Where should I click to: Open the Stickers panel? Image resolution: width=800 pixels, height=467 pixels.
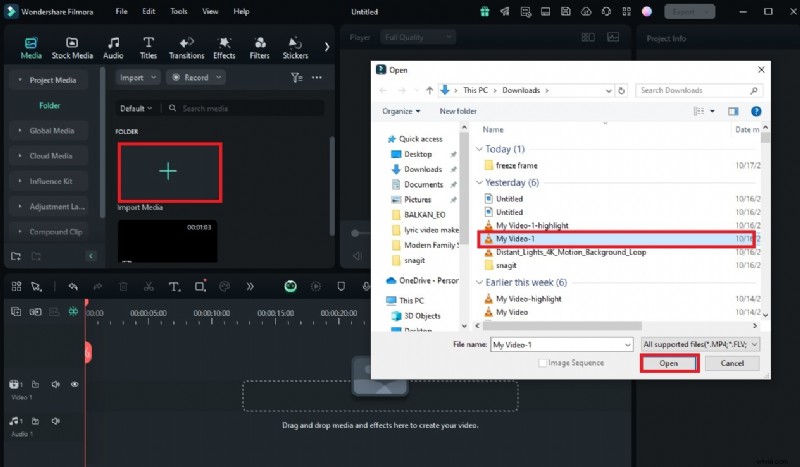[295, 47]
